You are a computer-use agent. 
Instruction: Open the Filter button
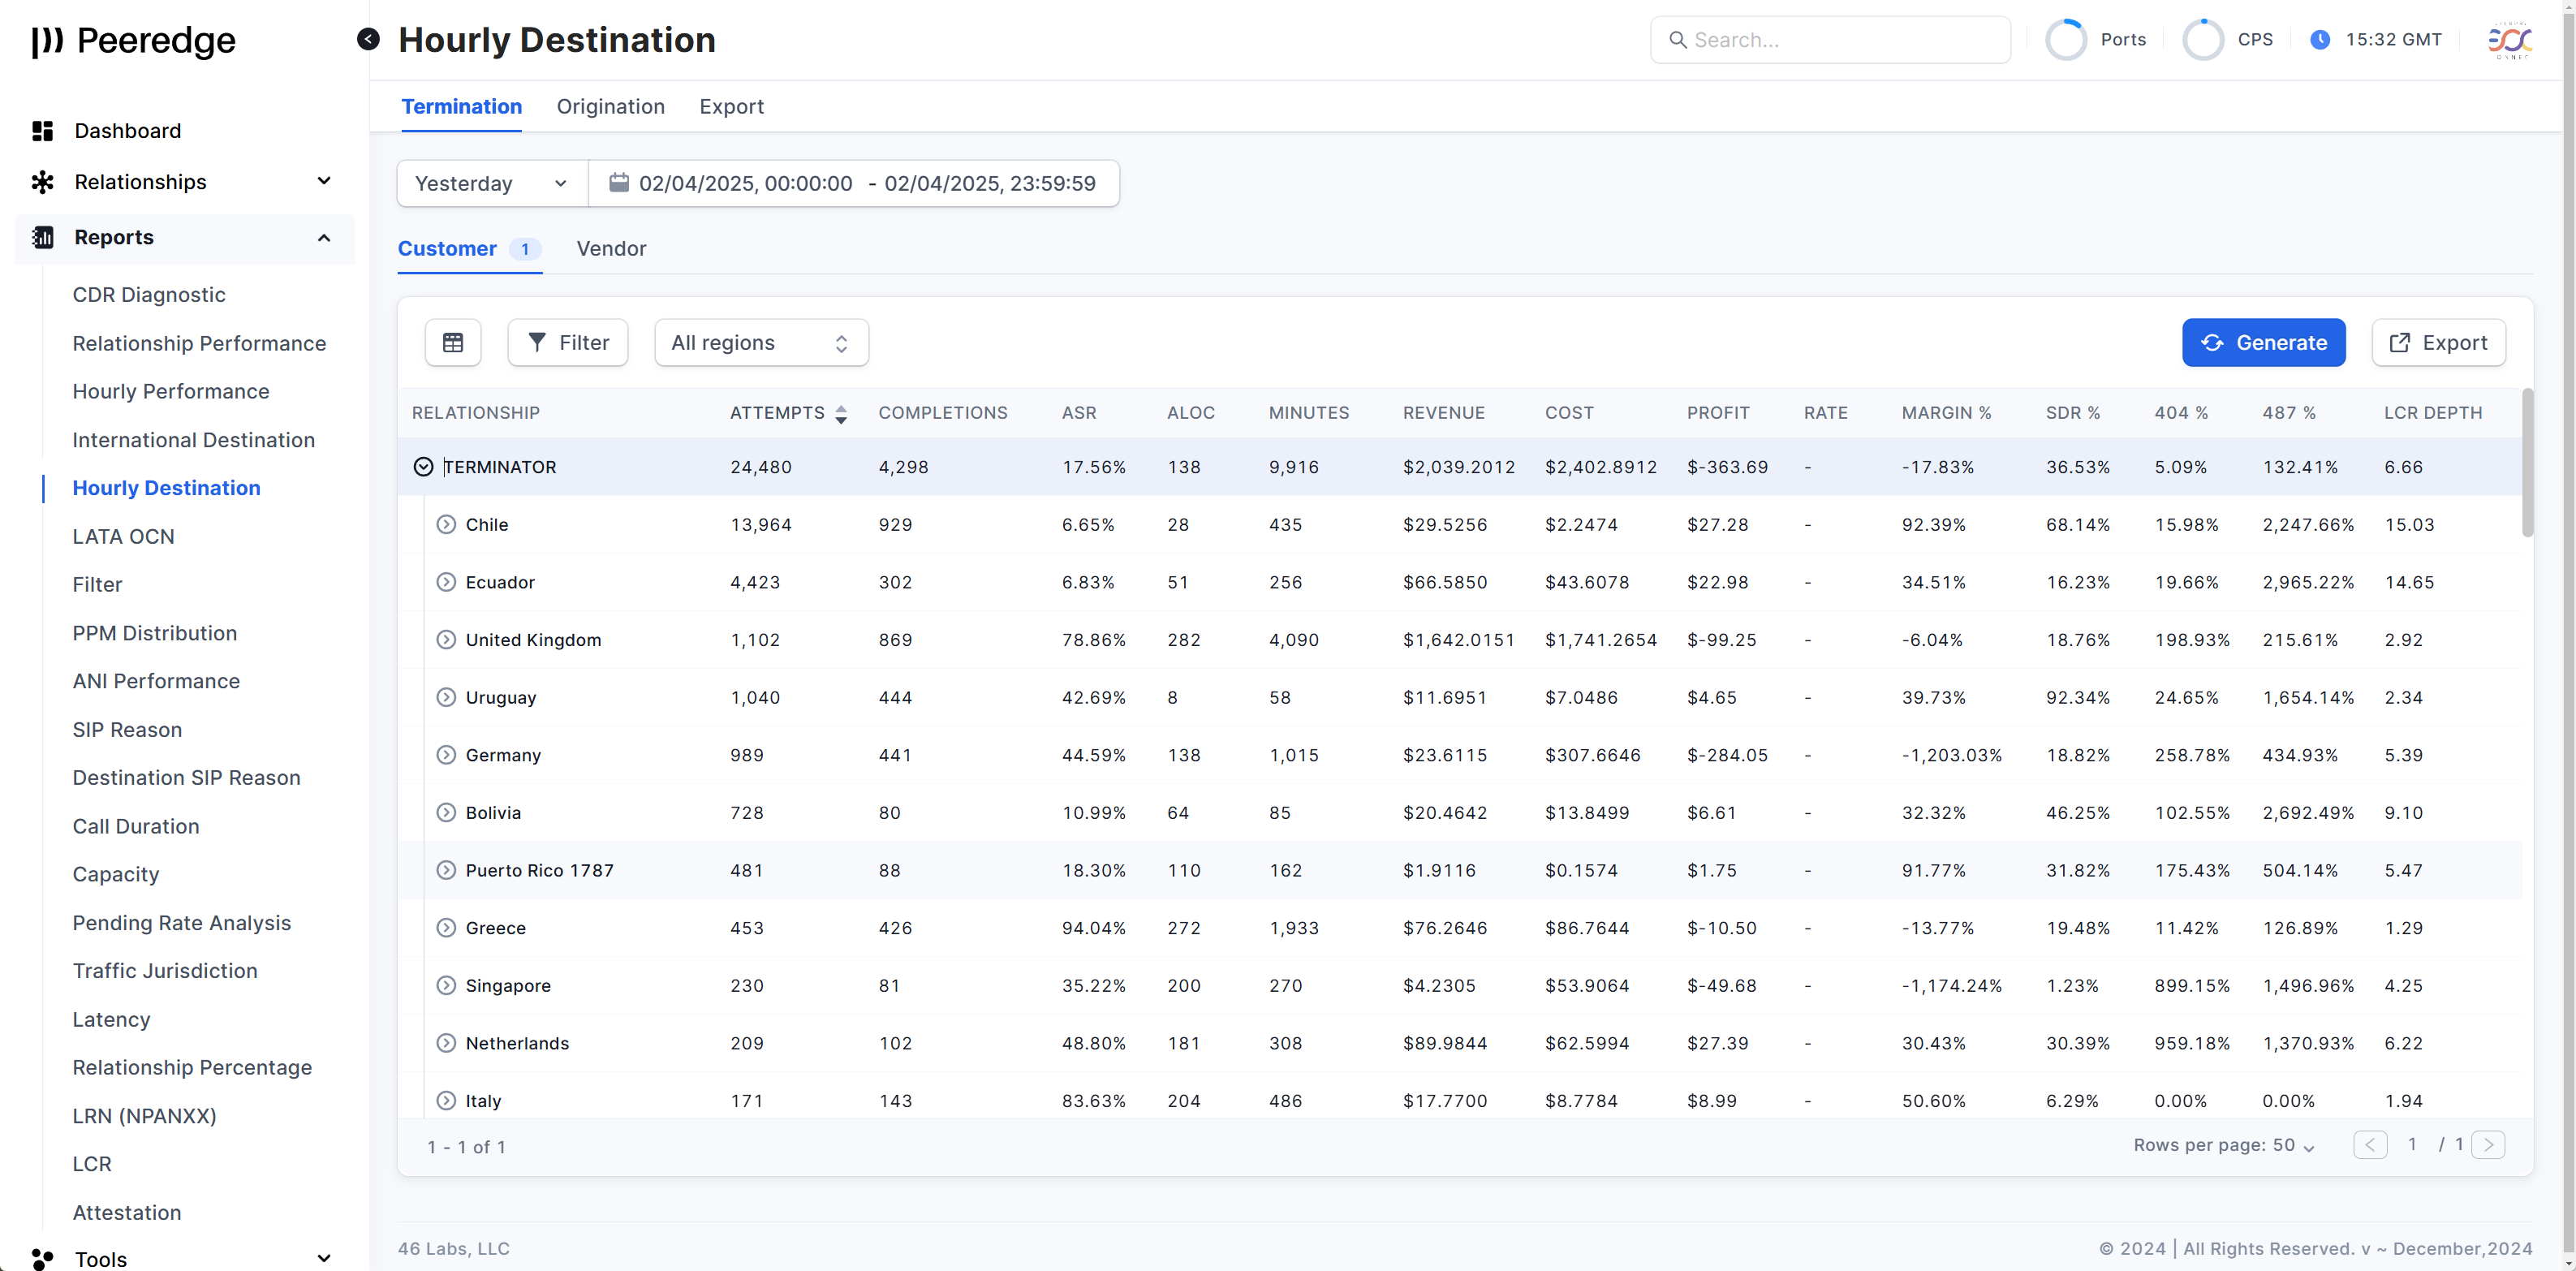(568, 343)
